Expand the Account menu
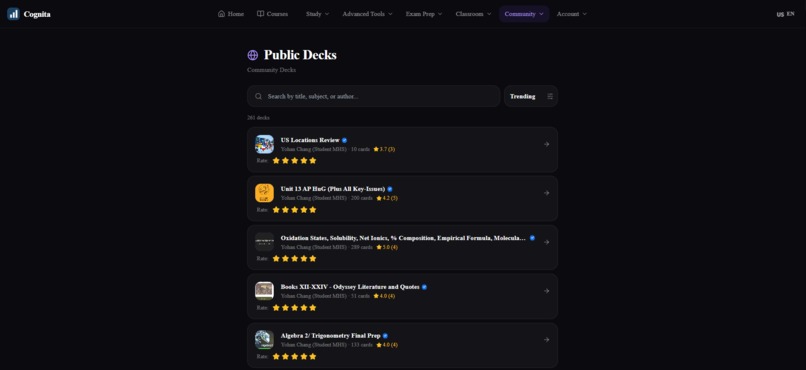This screenshot has width=806, height=370. pyautogui.click(x=571, y=14)
